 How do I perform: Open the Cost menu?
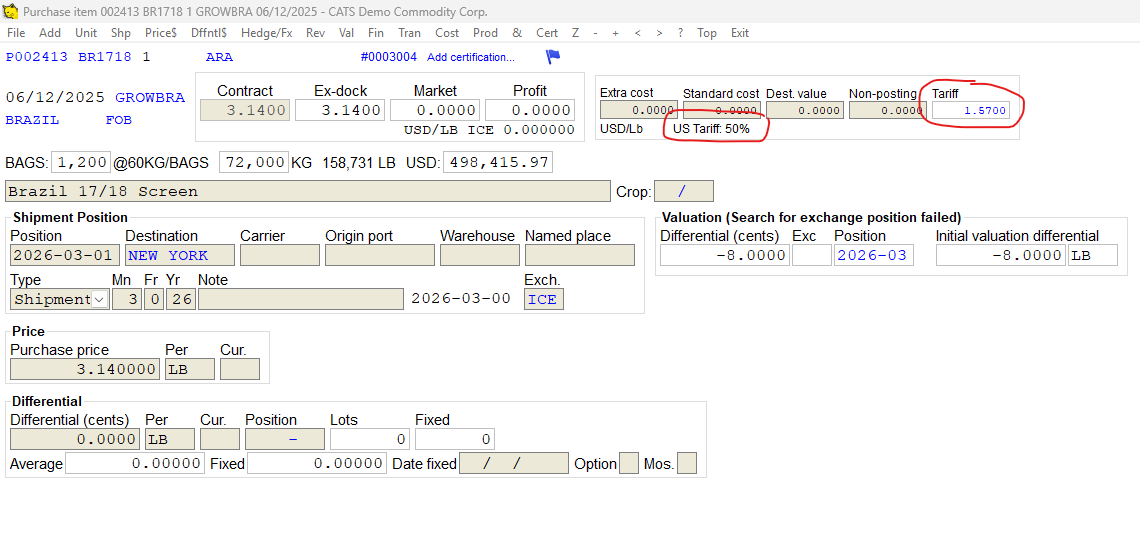[447, 33]
